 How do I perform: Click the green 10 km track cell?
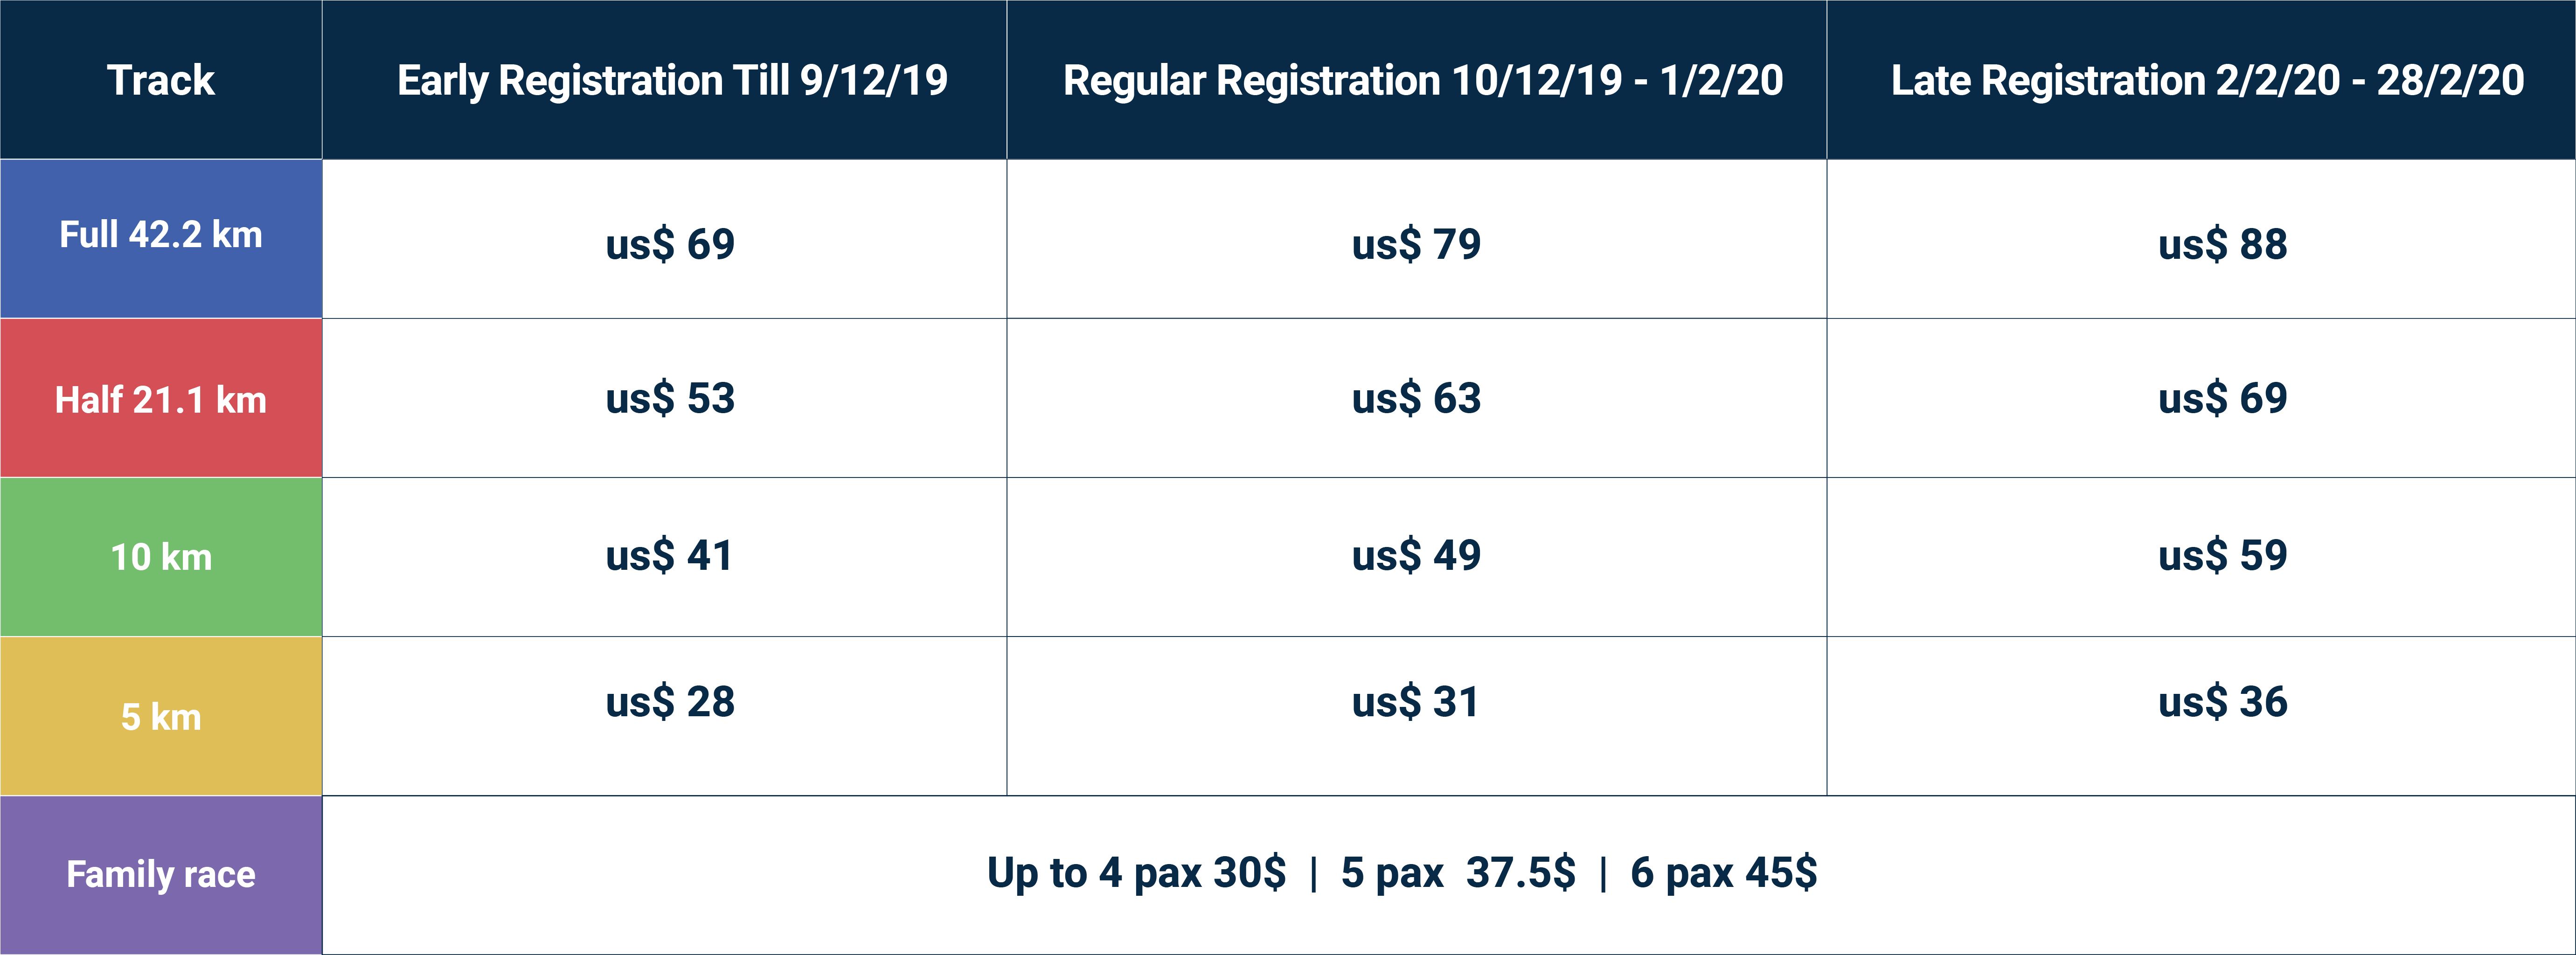[x=161, y=557]
